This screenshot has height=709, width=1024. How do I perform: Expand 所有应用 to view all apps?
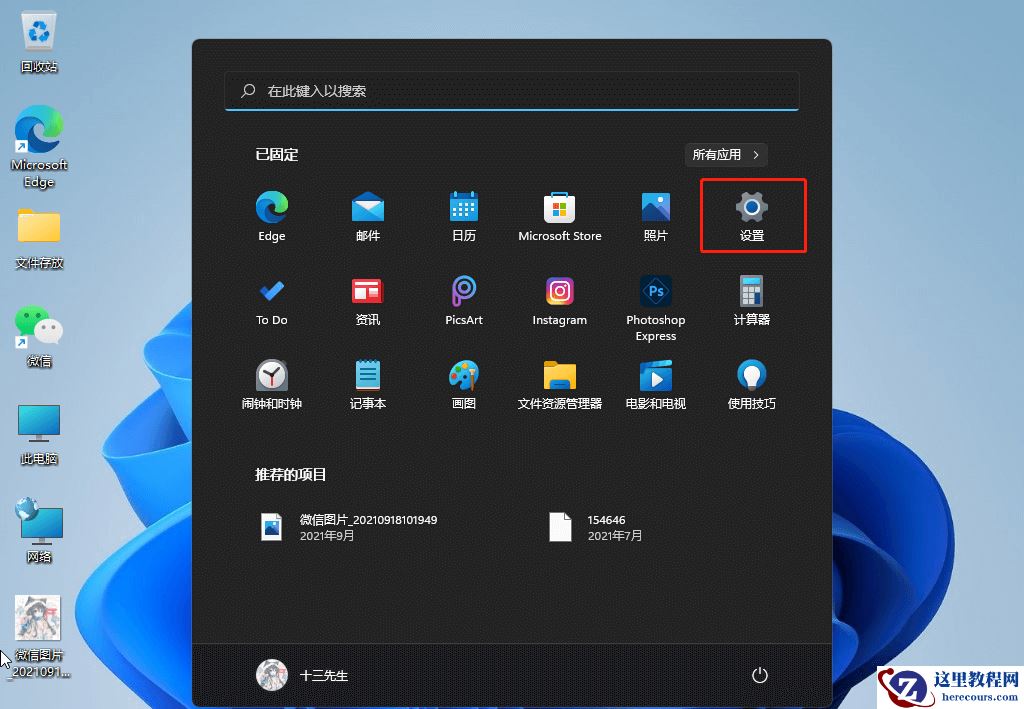[726, 154]
